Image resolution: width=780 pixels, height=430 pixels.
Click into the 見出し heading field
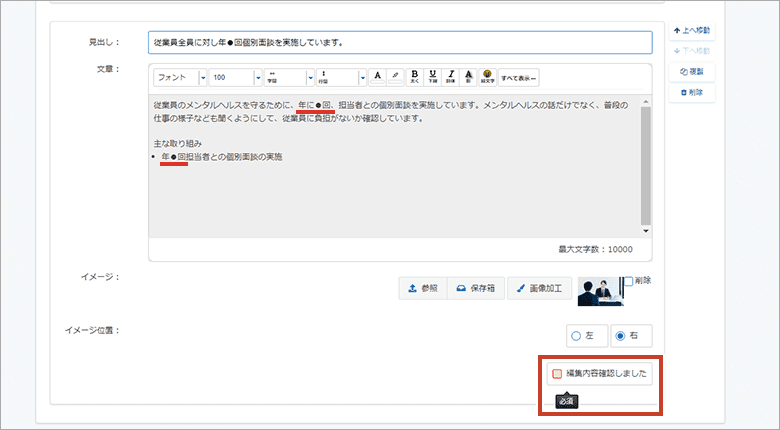tap(399, 43)
